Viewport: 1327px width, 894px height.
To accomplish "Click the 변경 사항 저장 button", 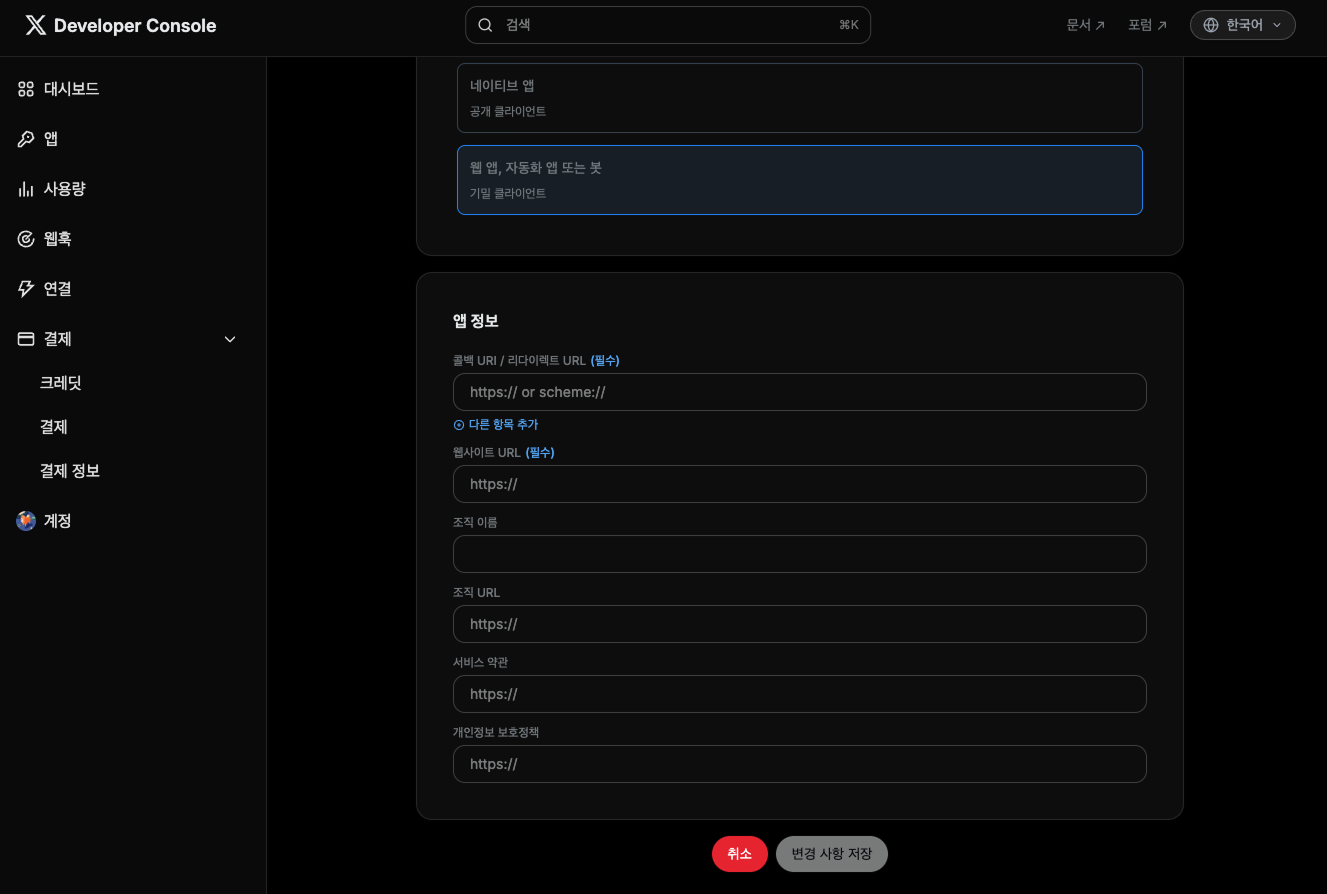I will [x=831, y=854].
